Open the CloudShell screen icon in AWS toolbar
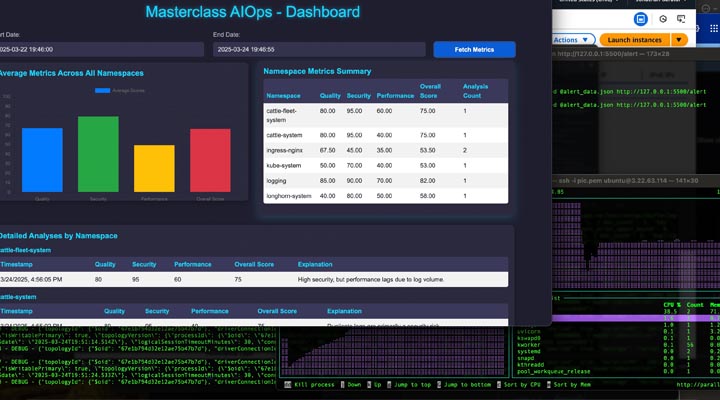 pos(681,19)
